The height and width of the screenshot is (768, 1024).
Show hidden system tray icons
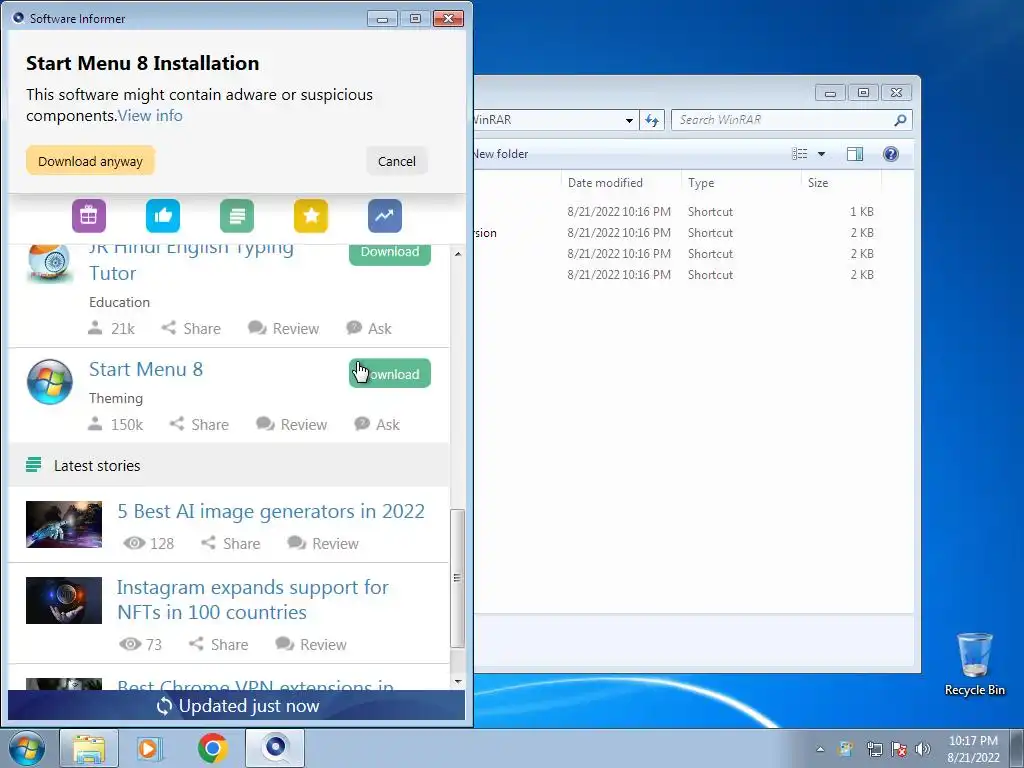coord(820,749)
